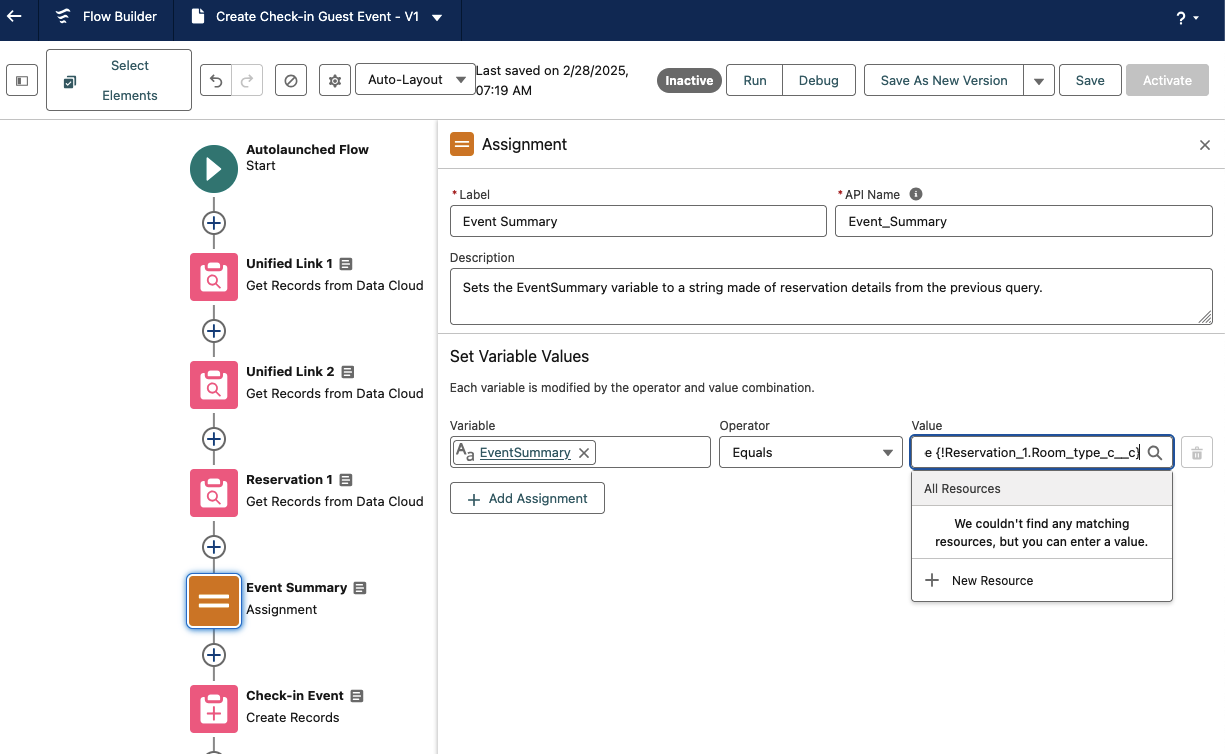
Task: Click the "Autolaunched Flow" label
Action: (307, 149)
